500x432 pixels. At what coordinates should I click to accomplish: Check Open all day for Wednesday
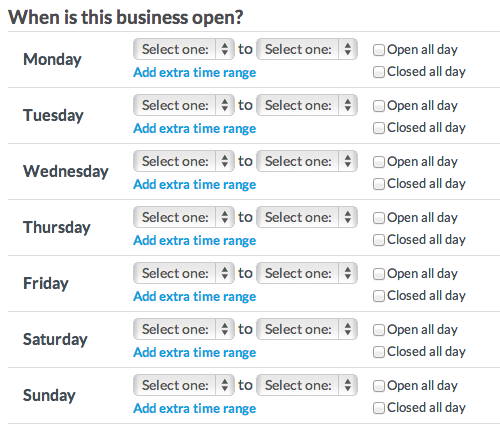[379, 162]
